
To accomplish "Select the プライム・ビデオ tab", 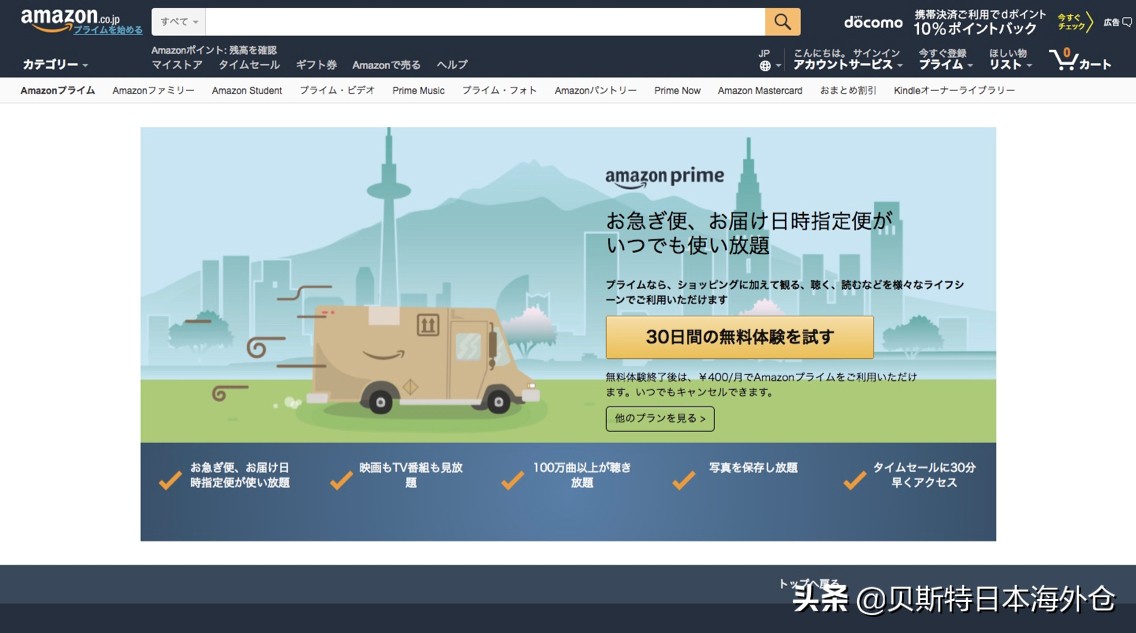I will point(337,91).
